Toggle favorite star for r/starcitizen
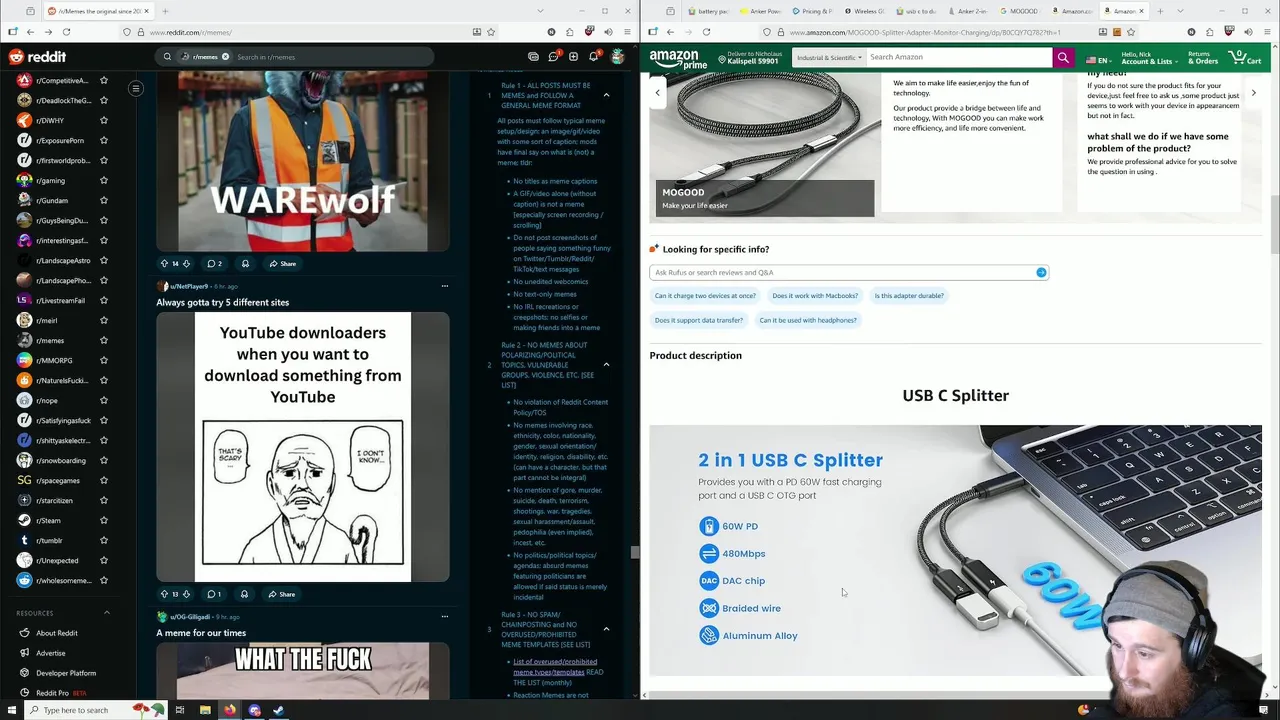Viewport: 1280px width, 720px height. click(x=103, y=500)
